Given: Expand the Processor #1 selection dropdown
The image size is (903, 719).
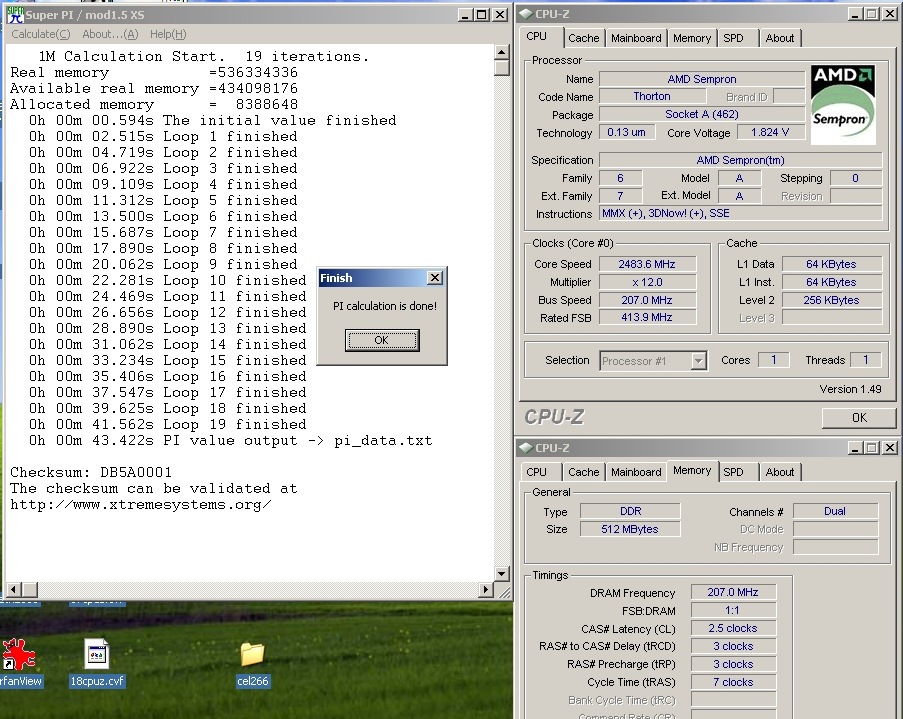Looking at the screenshot, I should click(x=699, y=361).
